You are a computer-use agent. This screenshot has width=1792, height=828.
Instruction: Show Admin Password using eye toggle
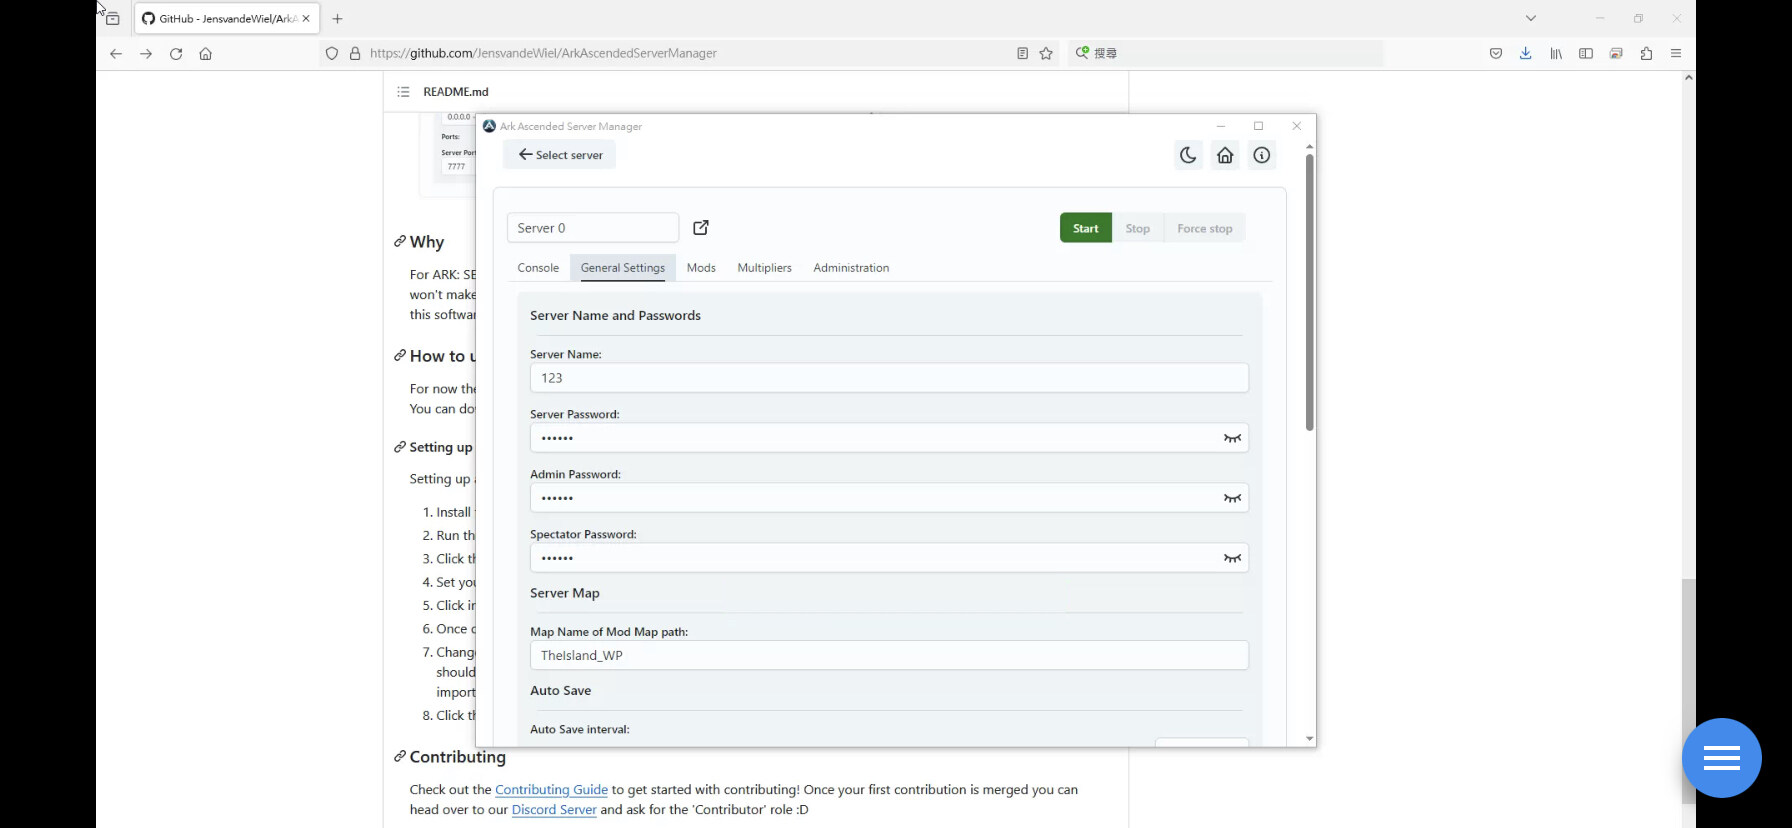click(x=1232, y=498)
